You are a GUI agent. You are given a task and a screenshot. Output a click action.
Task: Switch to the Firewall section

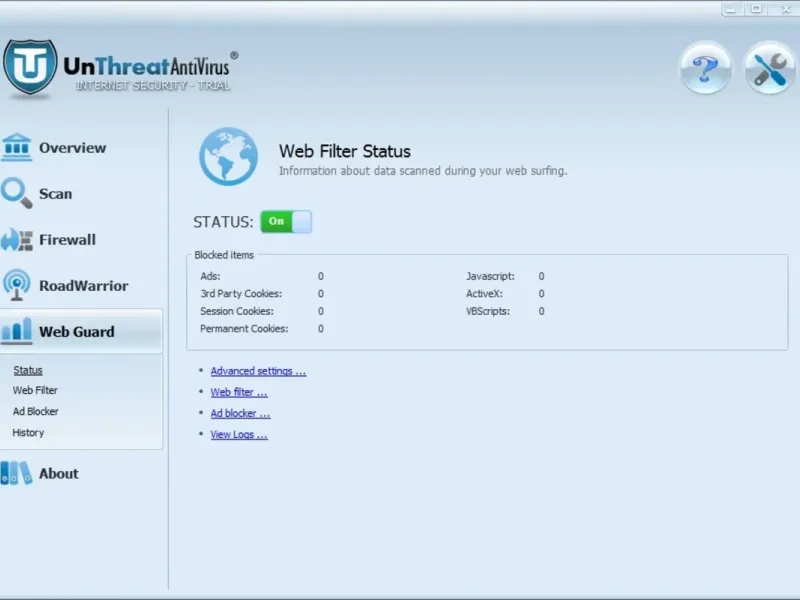click(x=67, y=240)
